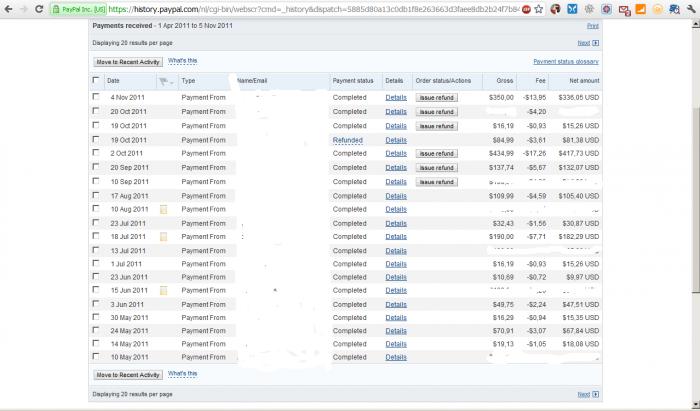Click the page's vertical scrollbar
The height and width of the screenshot is (411, 700).
click(694, 200)
